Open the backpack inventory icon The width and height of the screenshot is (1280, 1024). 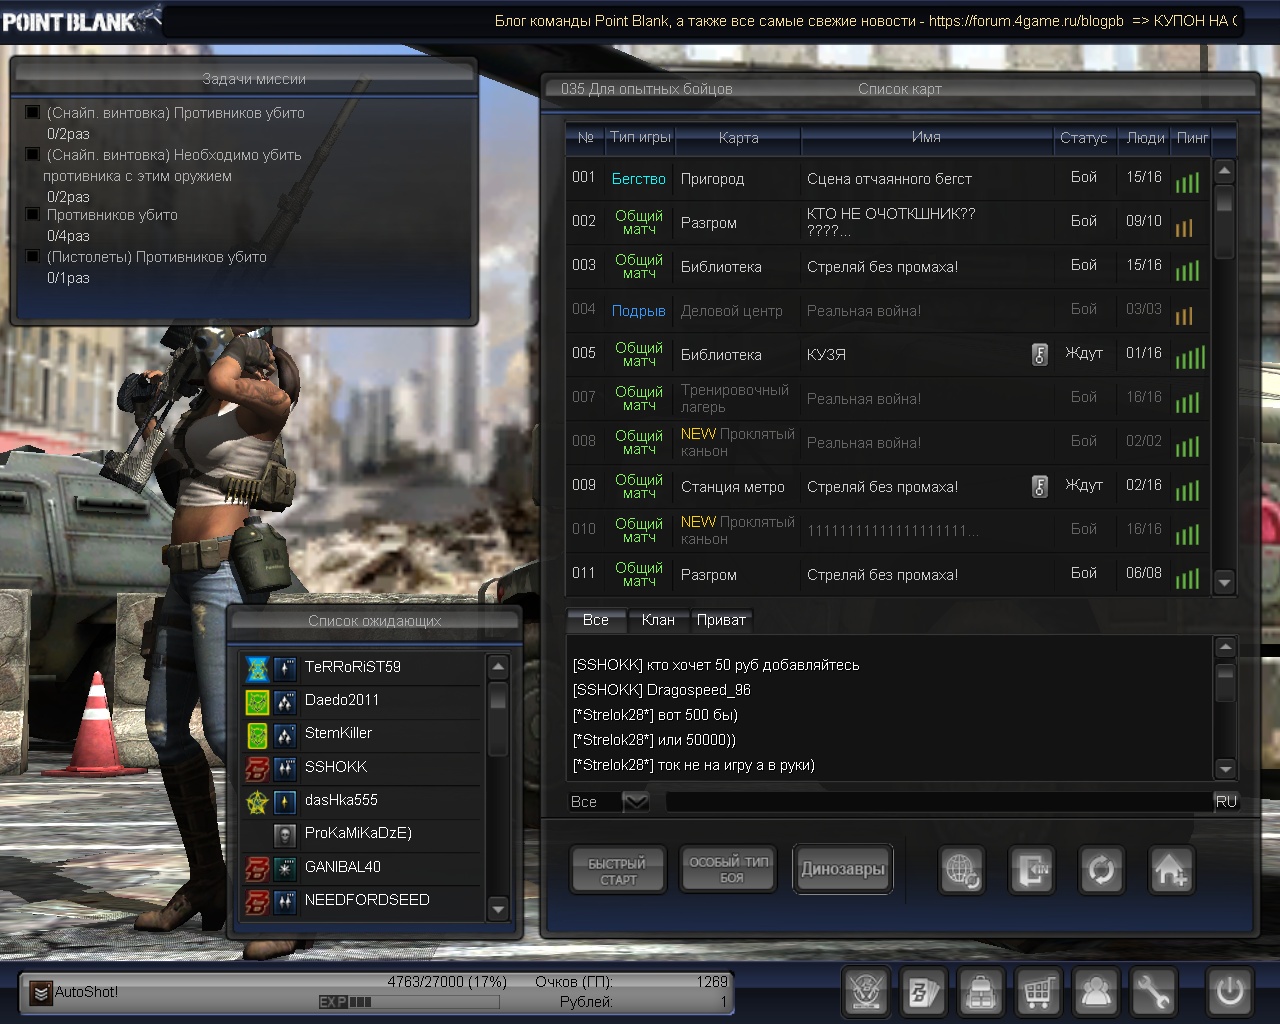(x=981, y=991)
